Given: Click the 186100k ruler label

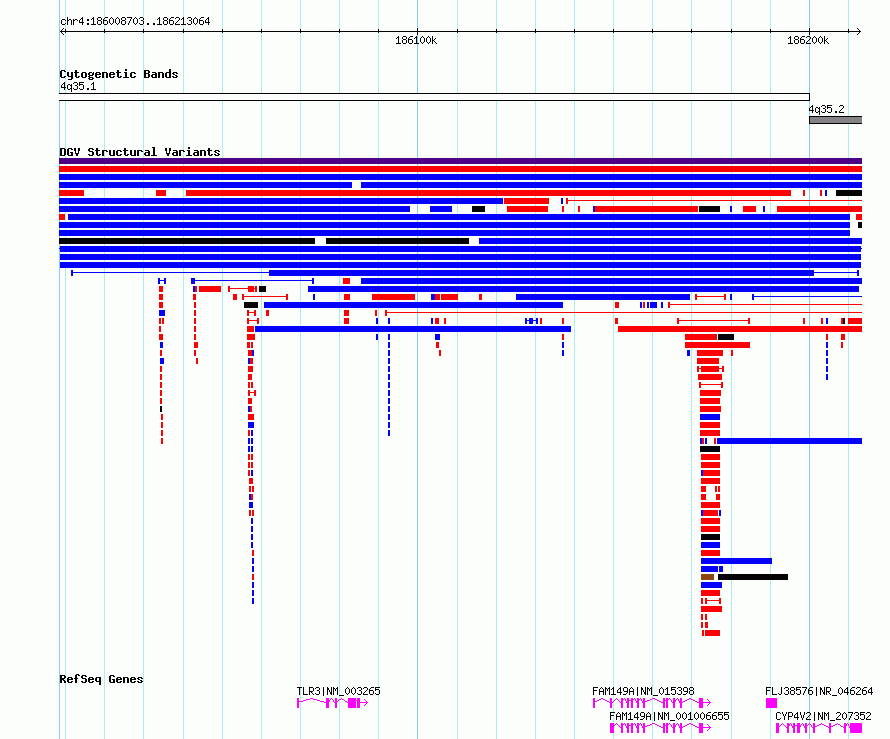Looking at the screenshot, I should coord(416,40).
